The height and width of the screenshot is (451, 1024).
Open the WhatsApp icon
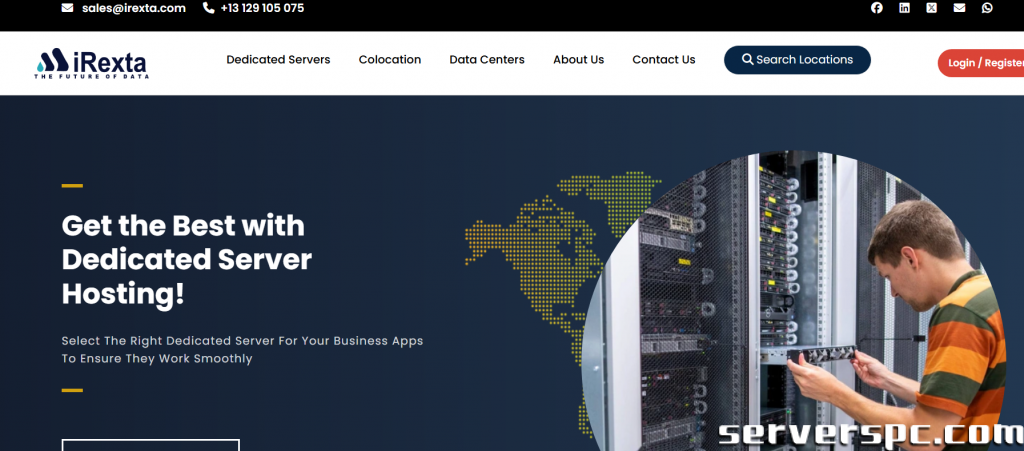pyautogui.click(x=987, y=8)
